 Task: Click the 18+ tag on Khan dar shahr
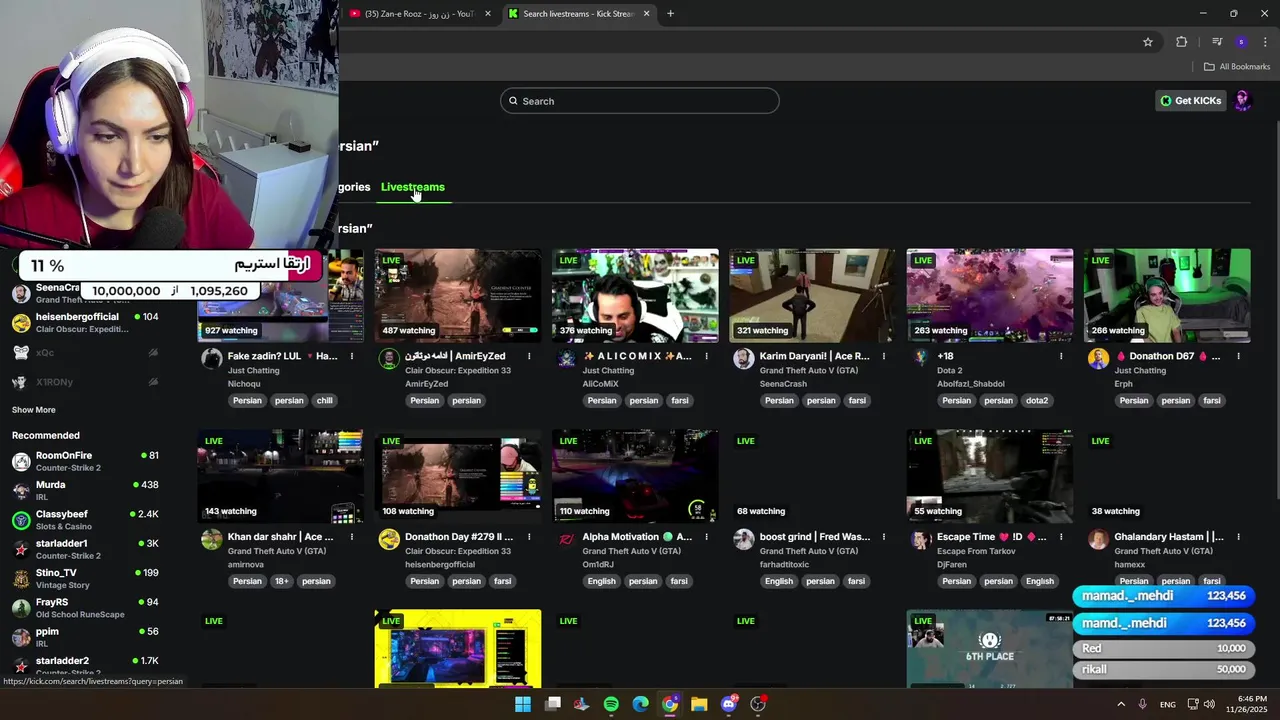tap(281, 582)
